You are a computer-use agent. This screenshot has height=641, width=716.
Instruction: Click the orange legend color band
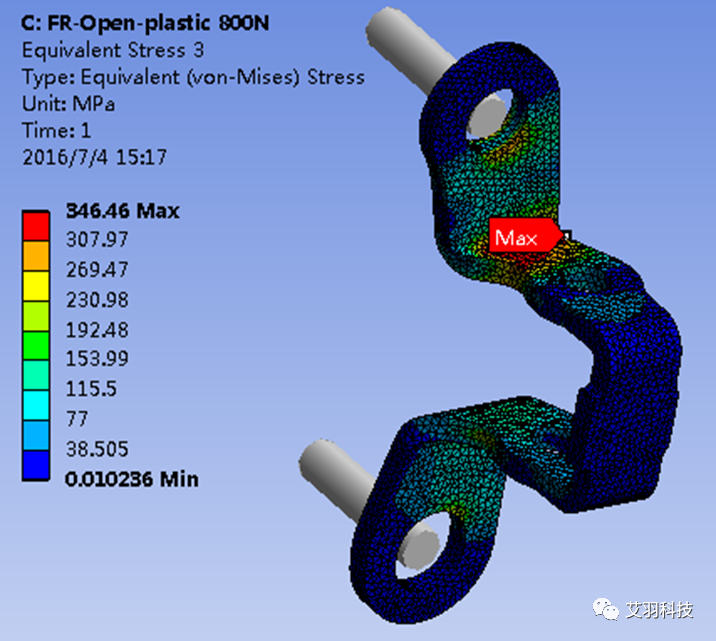click(x=36, y=256)
